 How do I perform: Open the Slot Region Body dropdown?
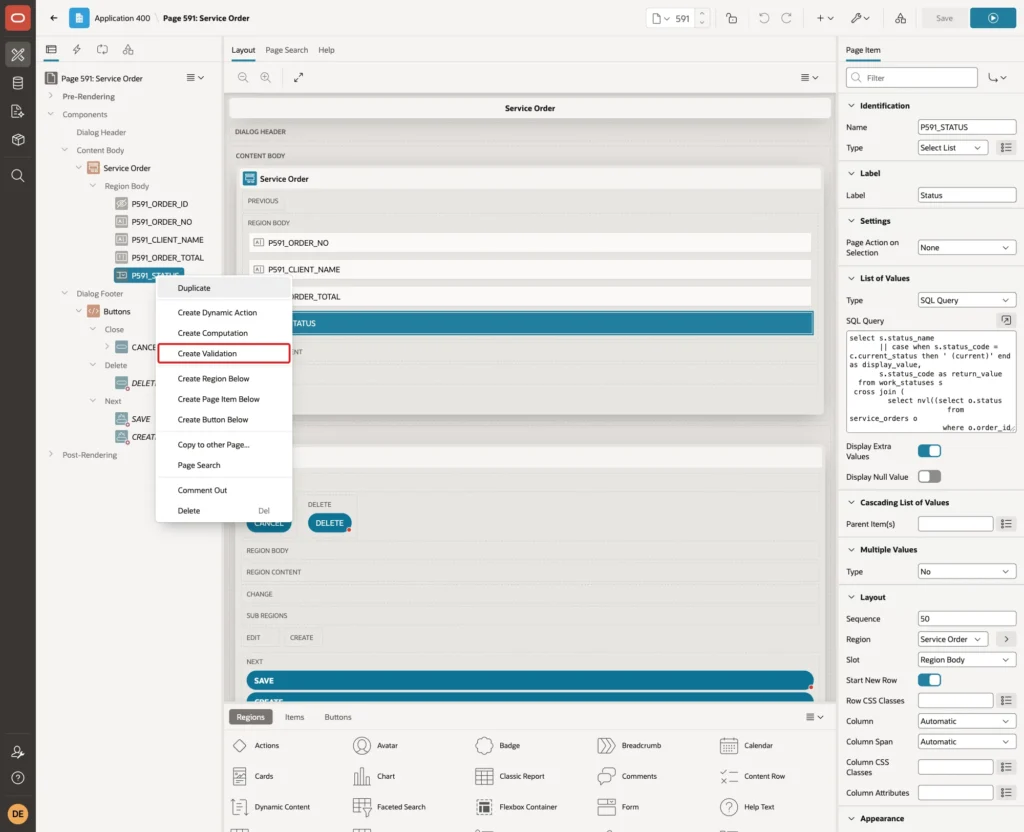[967, 660]
